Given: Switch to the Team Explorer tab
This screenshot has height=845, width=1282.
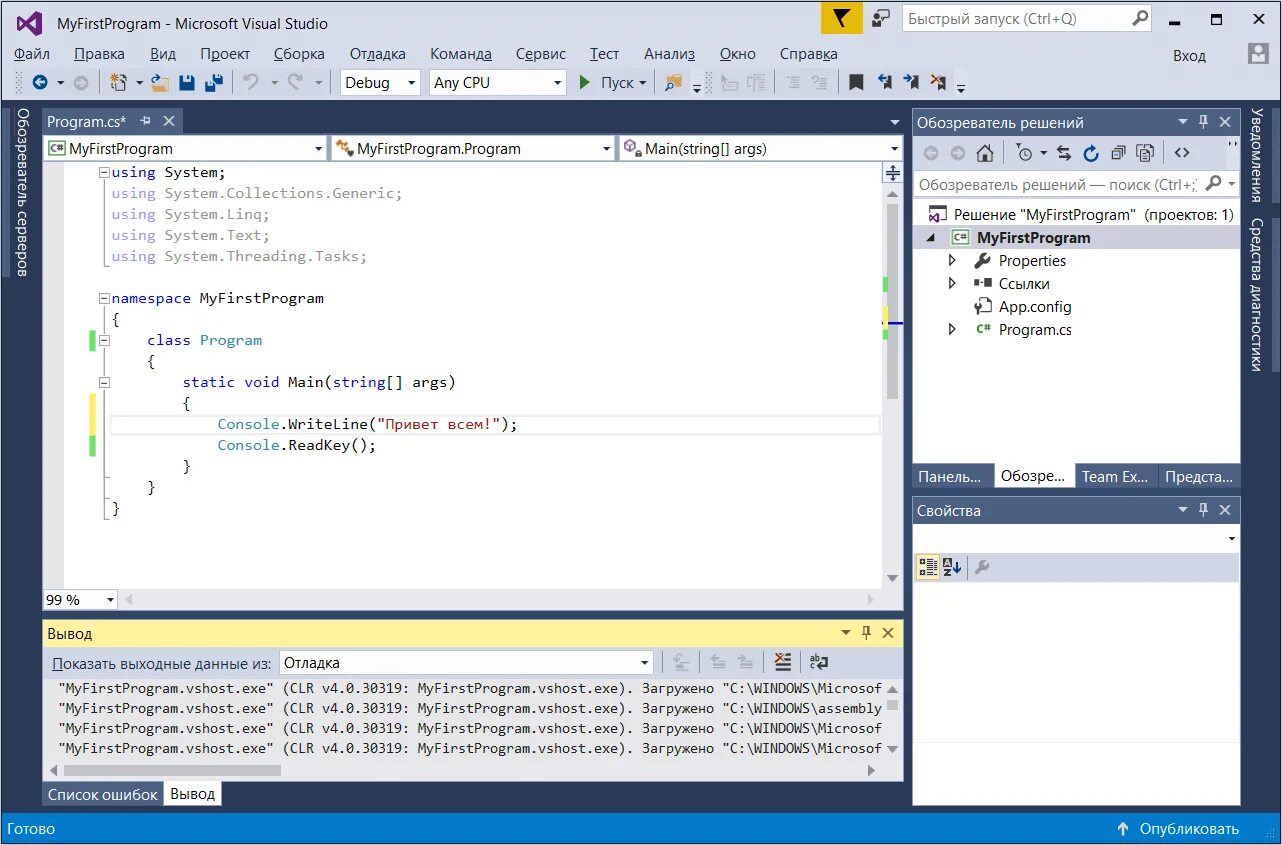Looking at the screenshot, I should click(x=1116, y=476).
